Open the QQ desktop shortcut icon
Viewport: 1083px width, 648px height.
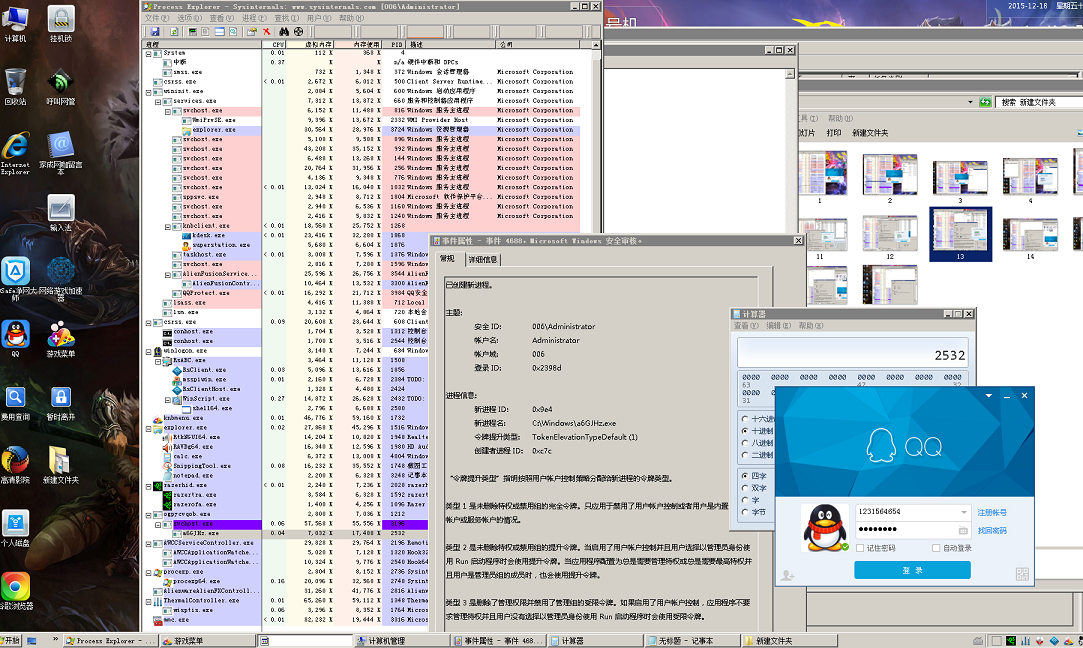15,339
